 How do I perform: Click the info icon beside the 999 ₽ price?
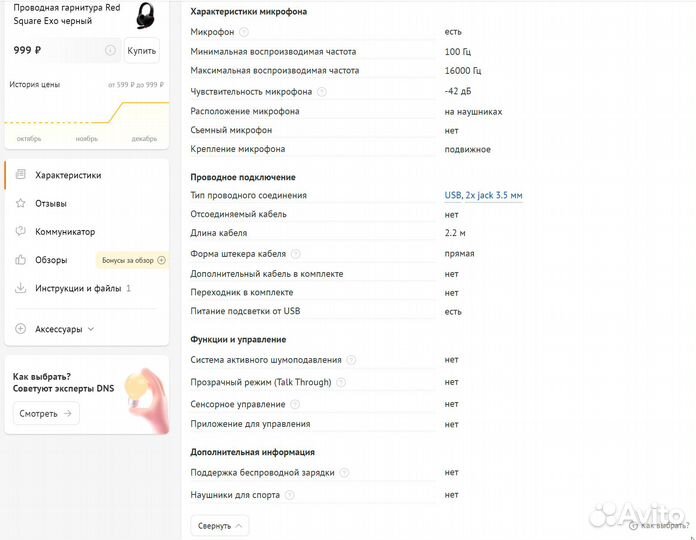tap(109, 50)
